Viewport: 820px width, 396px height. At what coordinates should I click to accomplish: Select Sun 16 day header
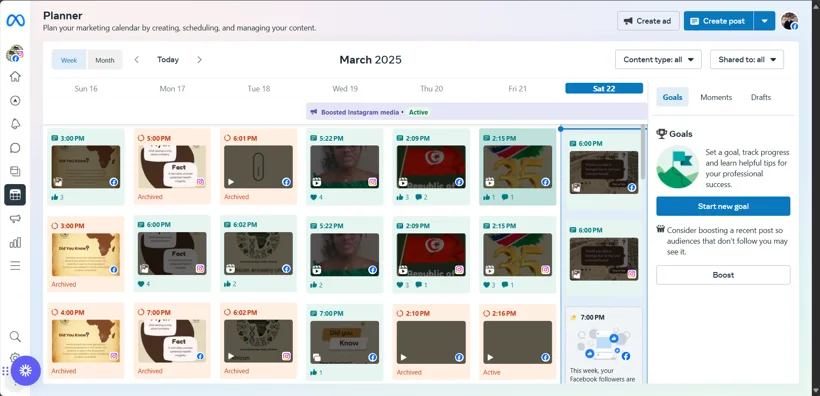coord(86,88)
